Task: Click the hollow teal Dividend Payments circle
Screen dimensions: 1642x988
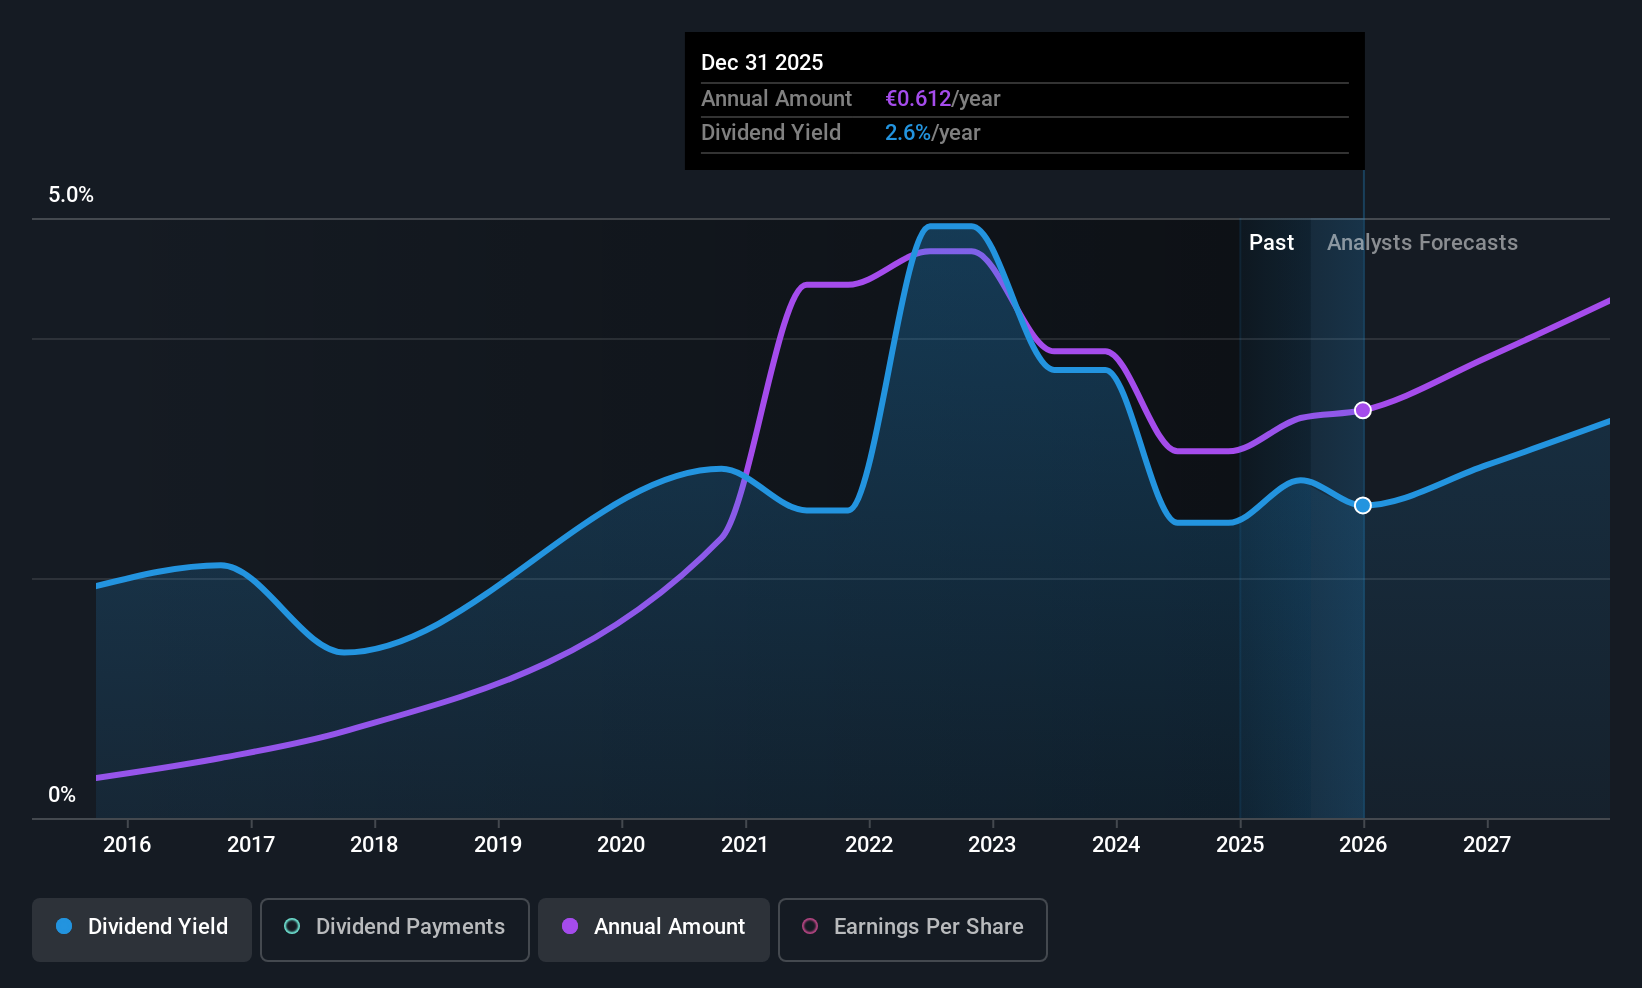Action: click(292, 926)
